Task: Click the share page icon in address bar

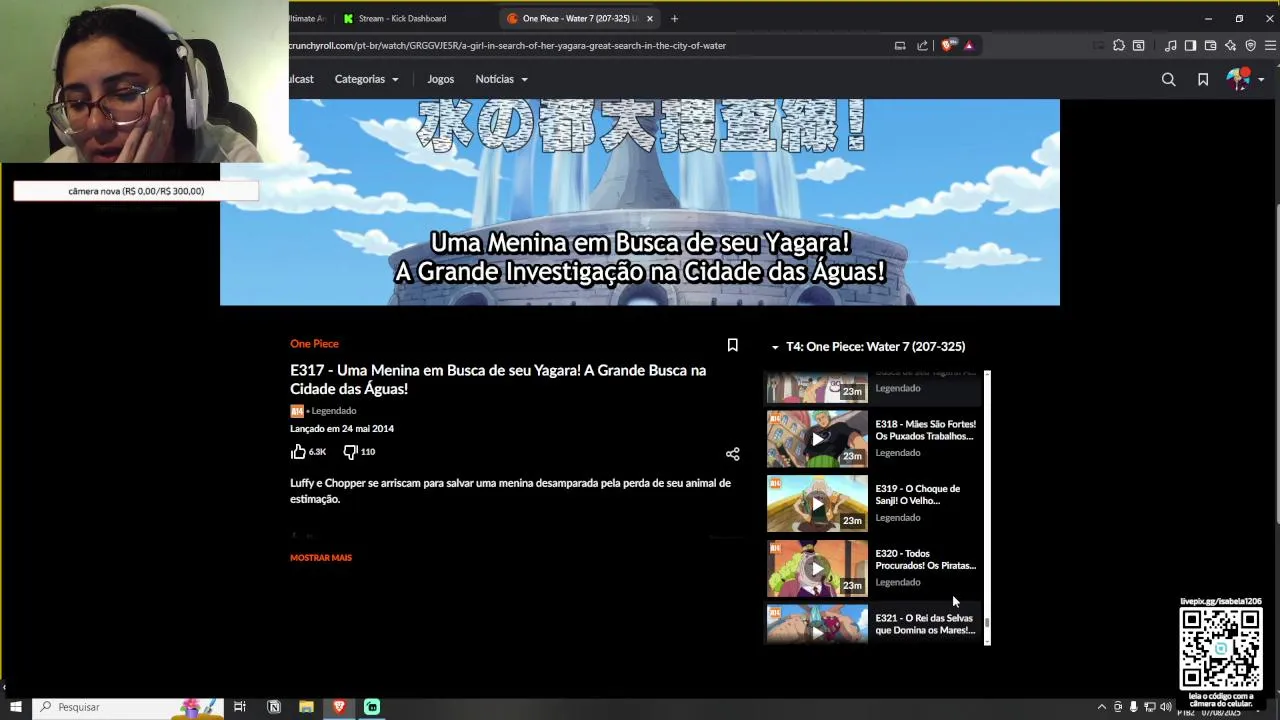Action: [922, 45]
